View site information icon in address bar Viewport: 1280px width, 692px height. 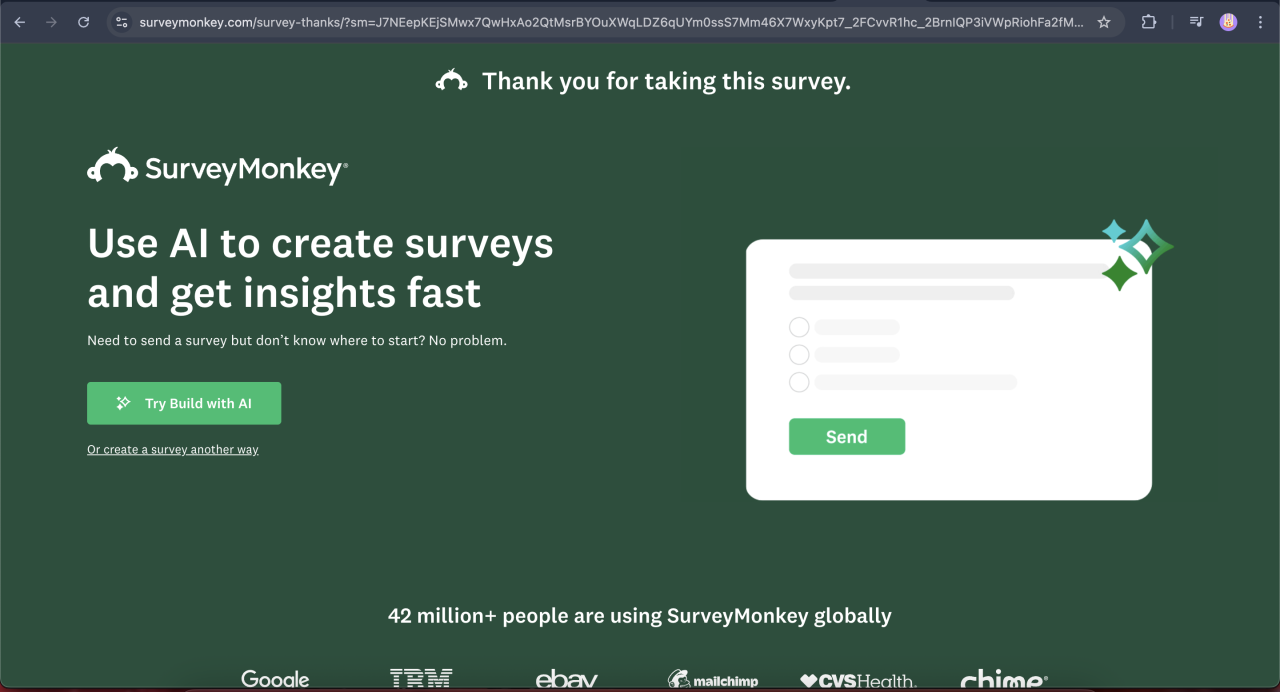coord(121,22)
